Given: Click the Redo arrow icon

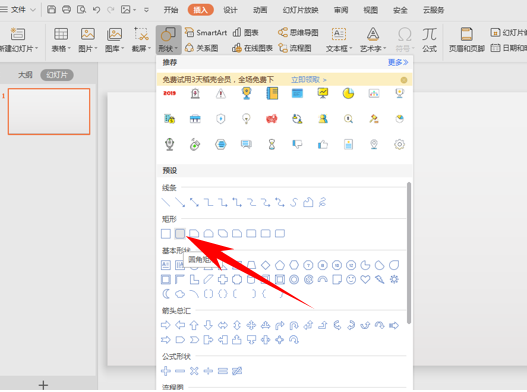Looking at the screenshot, I should (x=111, y=10).
